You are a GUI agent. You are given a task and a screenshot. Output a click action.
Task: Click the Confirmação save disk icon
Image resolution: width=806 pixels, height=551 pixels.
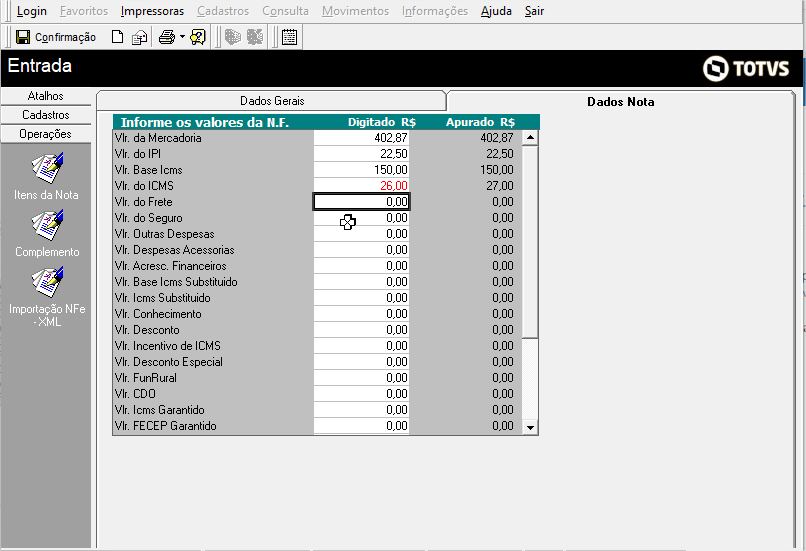click(23, 37)
